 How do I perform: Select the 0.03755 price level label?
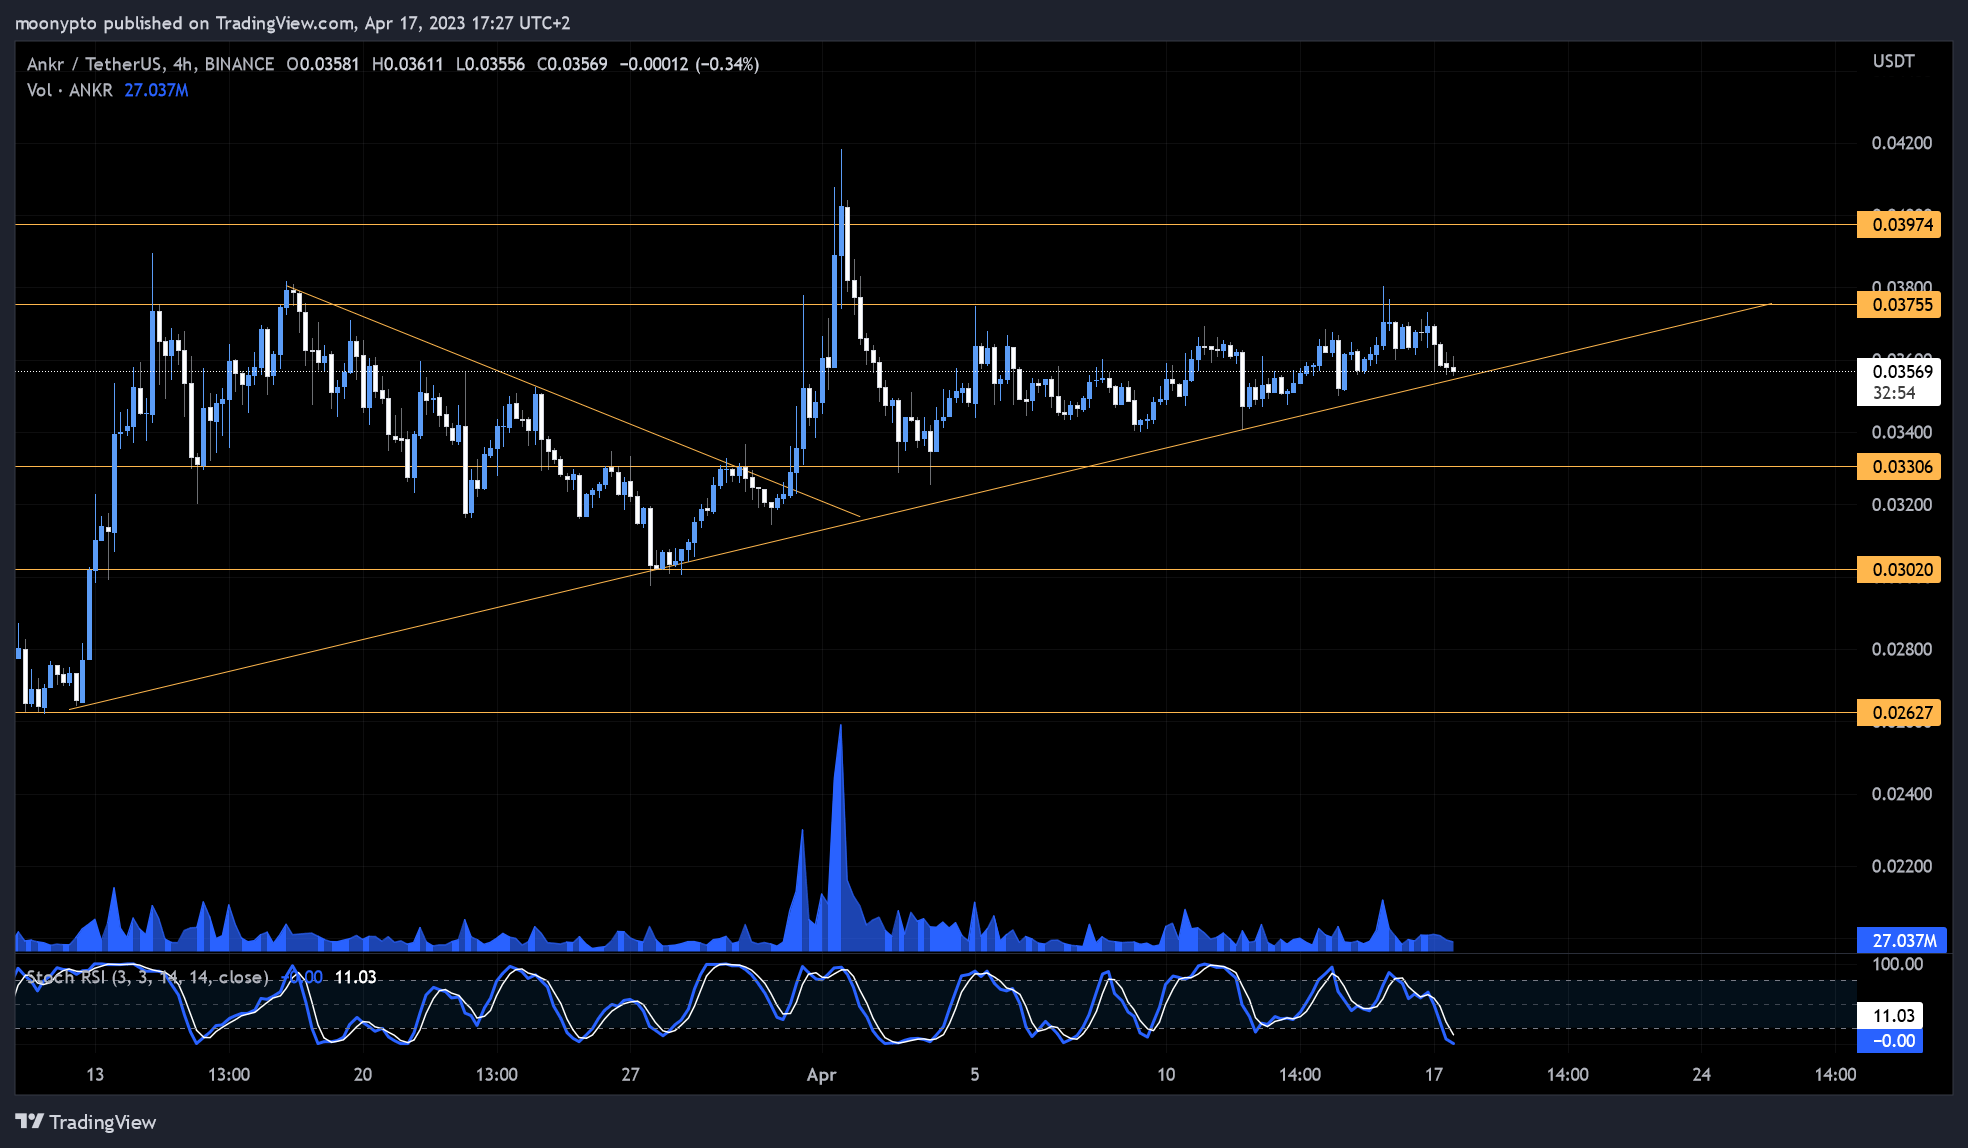[1898, 304]
